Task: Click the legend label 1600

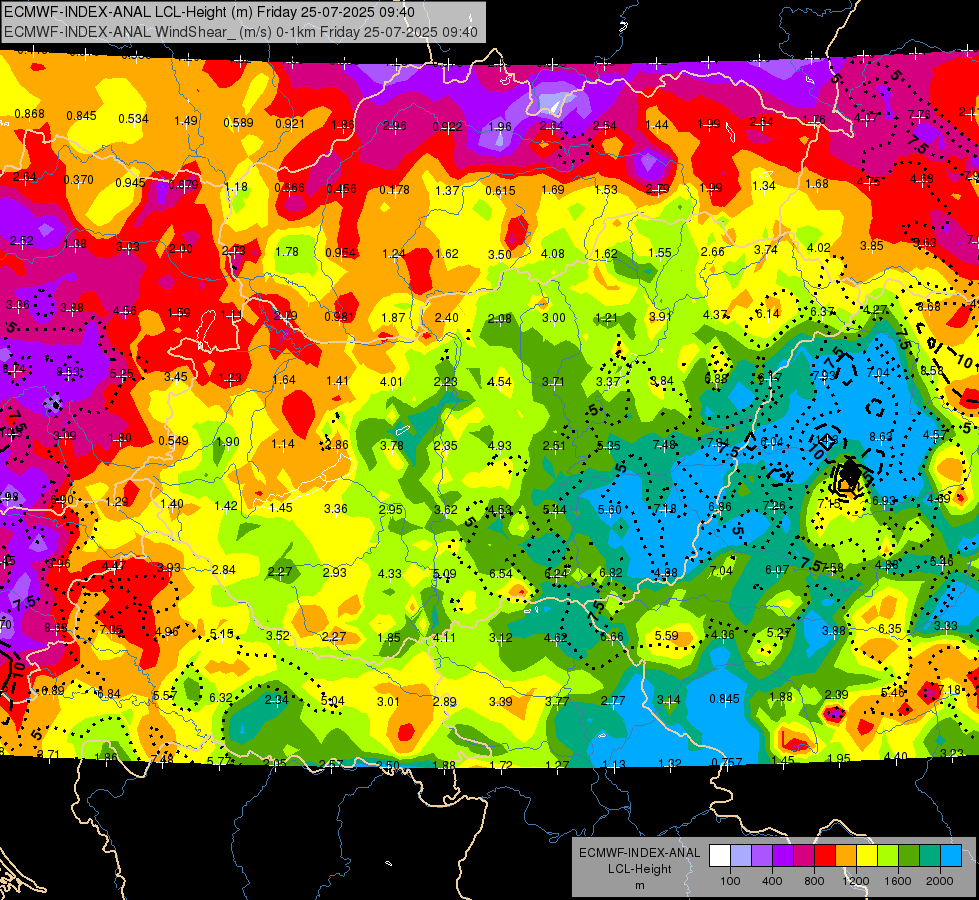Action: (898, 881)
